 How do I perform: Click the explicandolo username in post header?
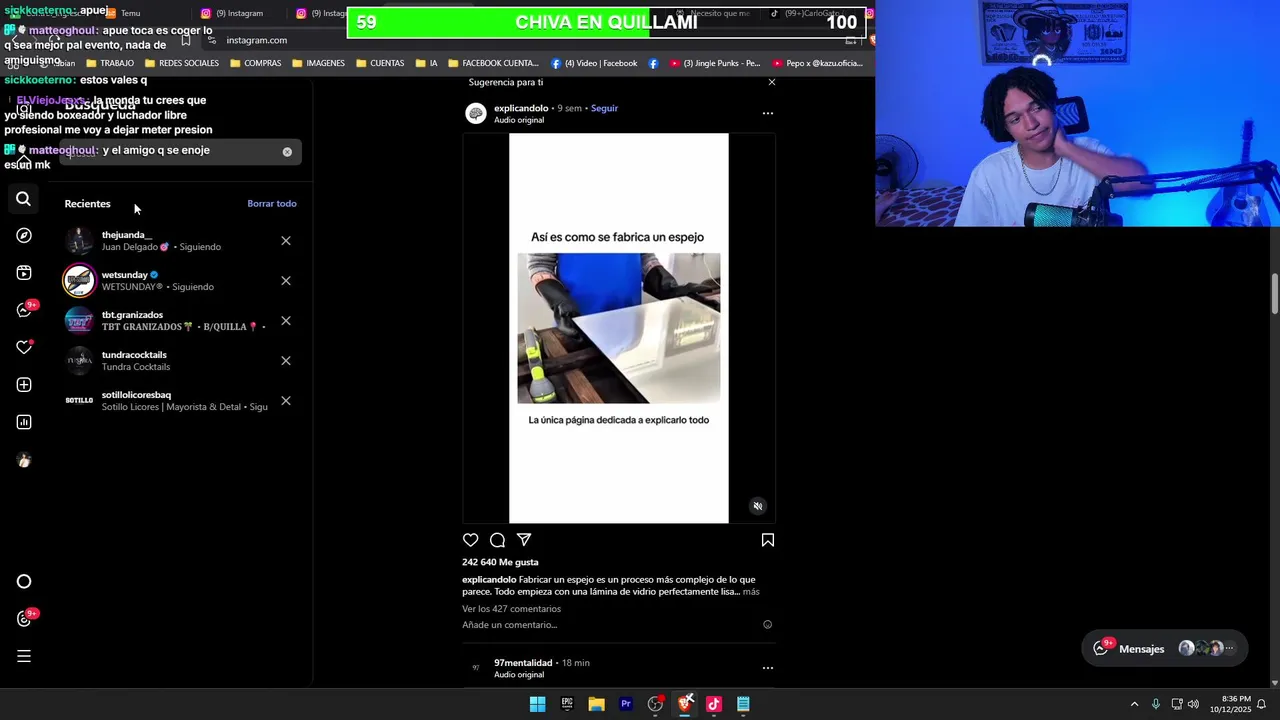[x=521, y=108]
